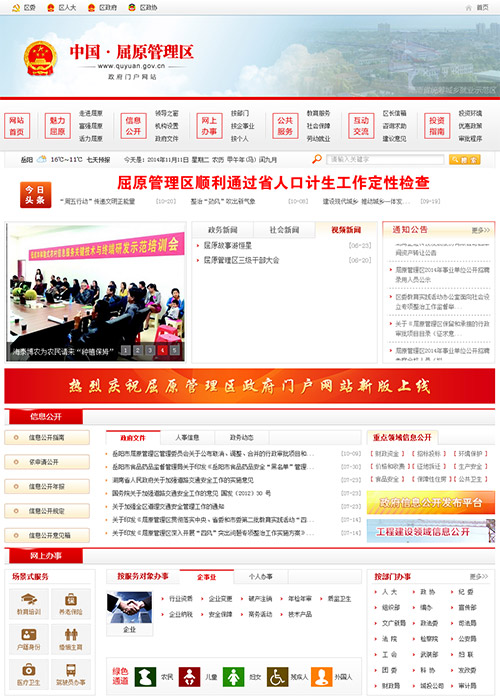Viewport: 500px width, 699px height.
Task: Click the green 妇女 woman icon
Action: point(234,677)
